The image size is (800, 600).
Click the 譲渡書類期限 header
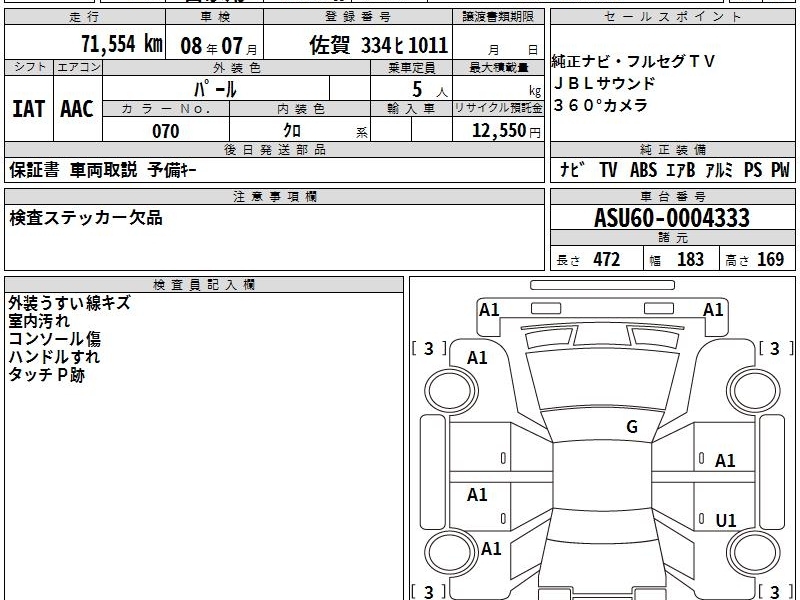498,17
